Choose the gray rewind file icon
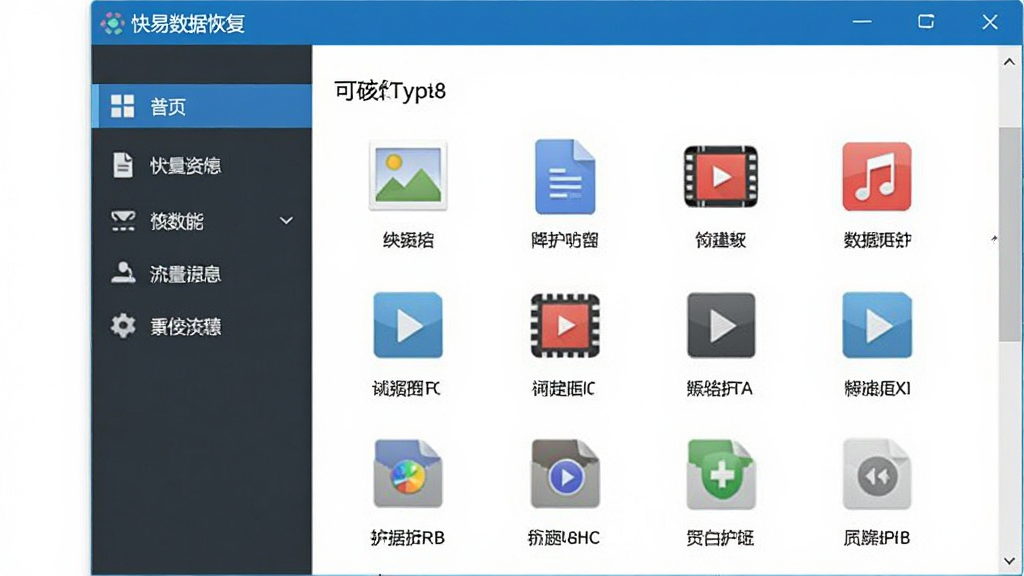This screenshot has height=576, width=1024. [876, 474]
